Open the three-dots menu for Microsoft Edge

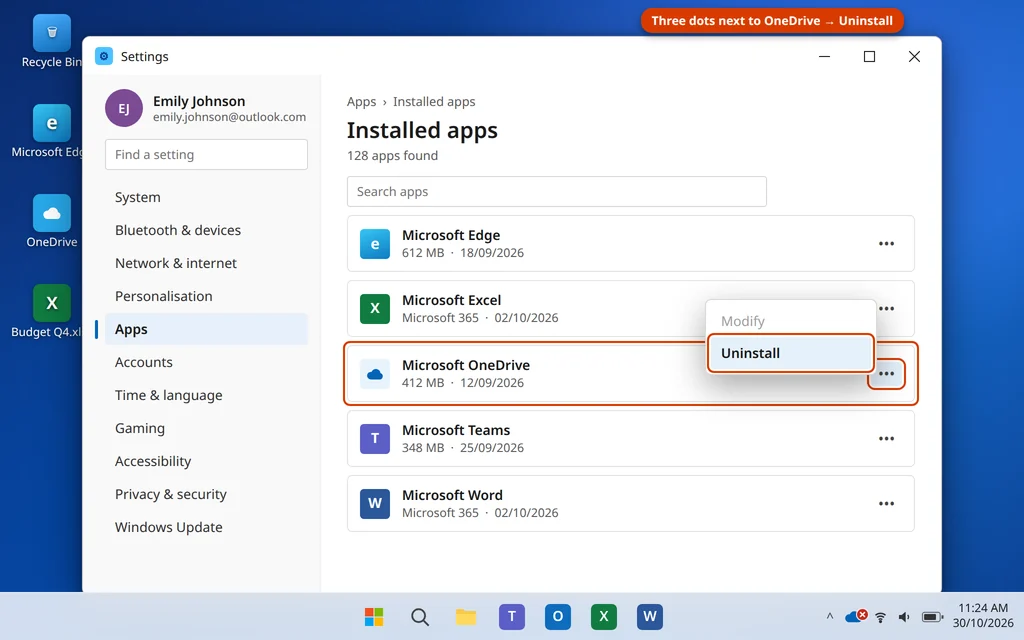click(886, 244)
